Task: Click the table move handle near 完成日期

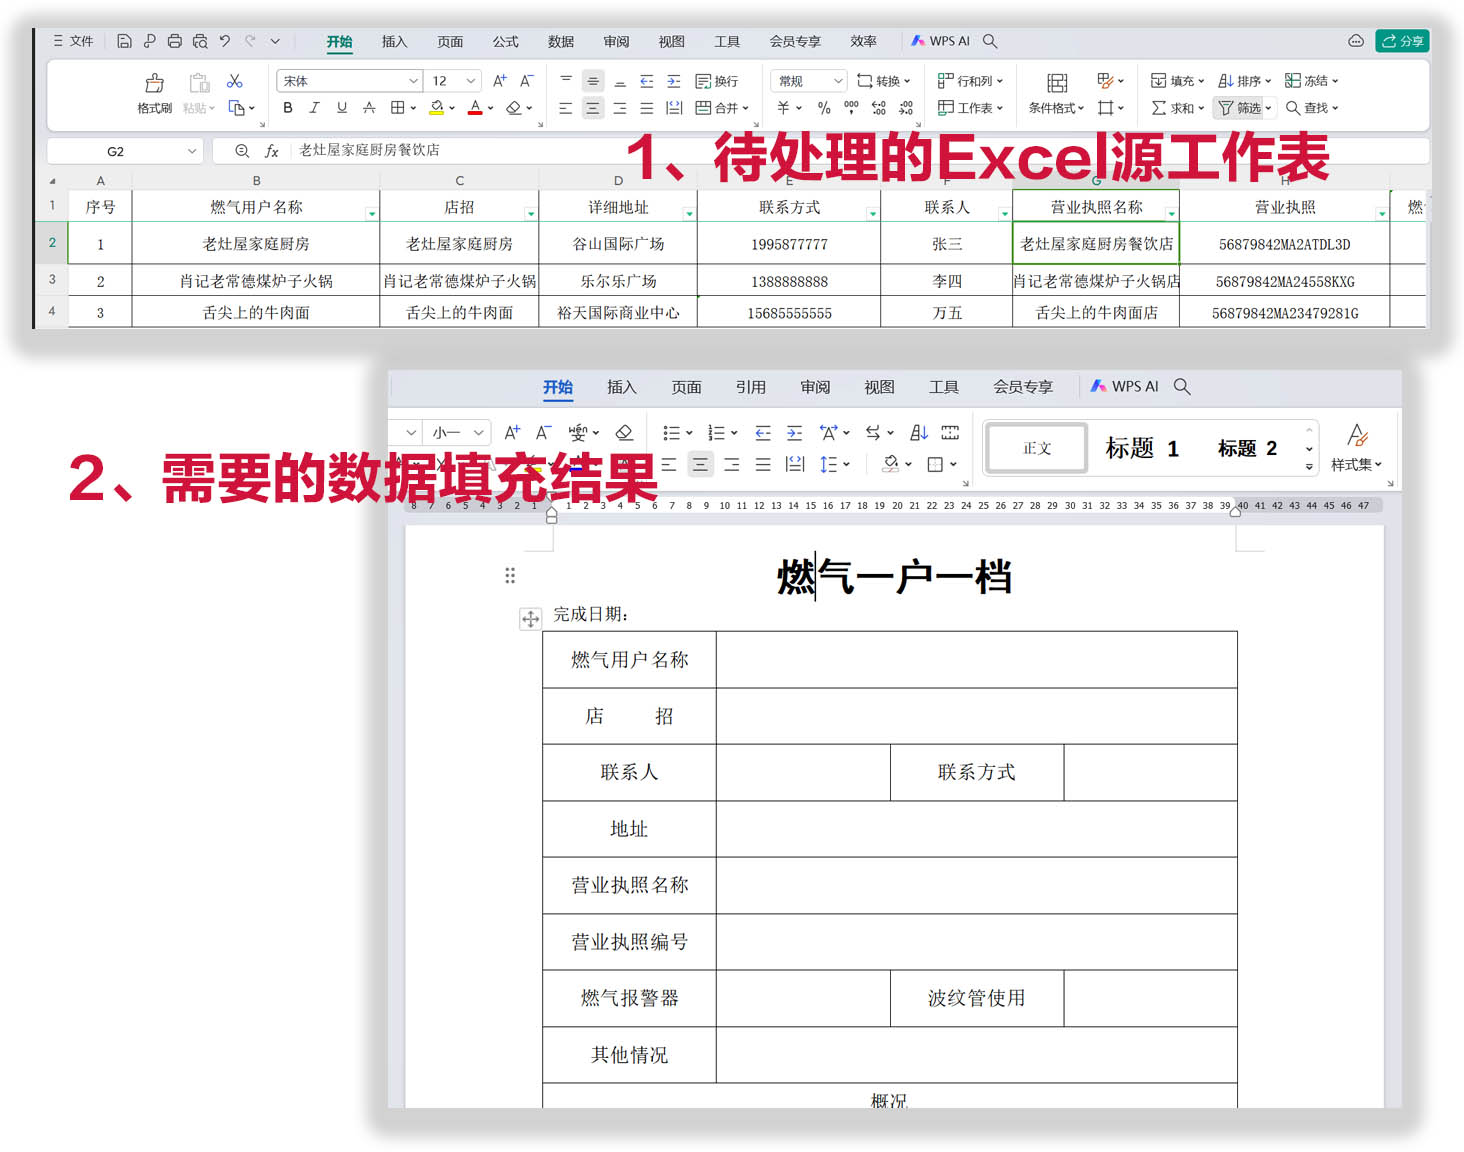Action: [531, 619]
